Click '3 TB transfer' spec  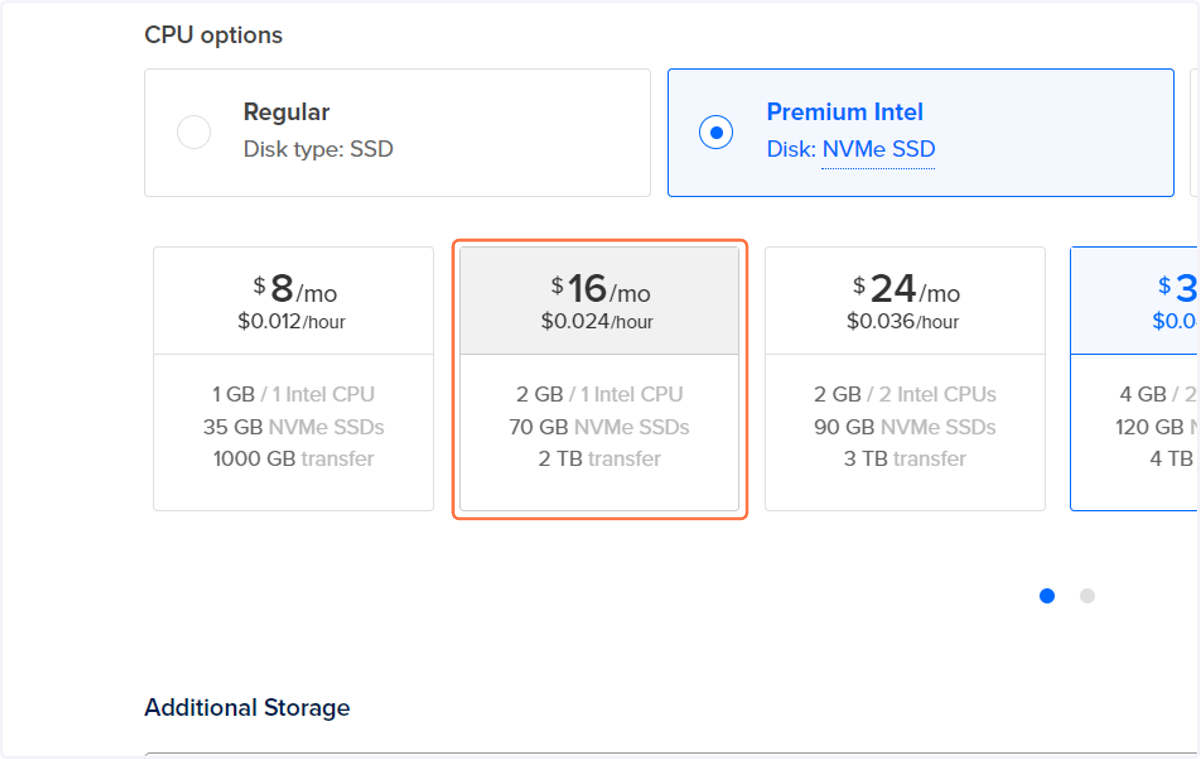(x=905, y=459)
